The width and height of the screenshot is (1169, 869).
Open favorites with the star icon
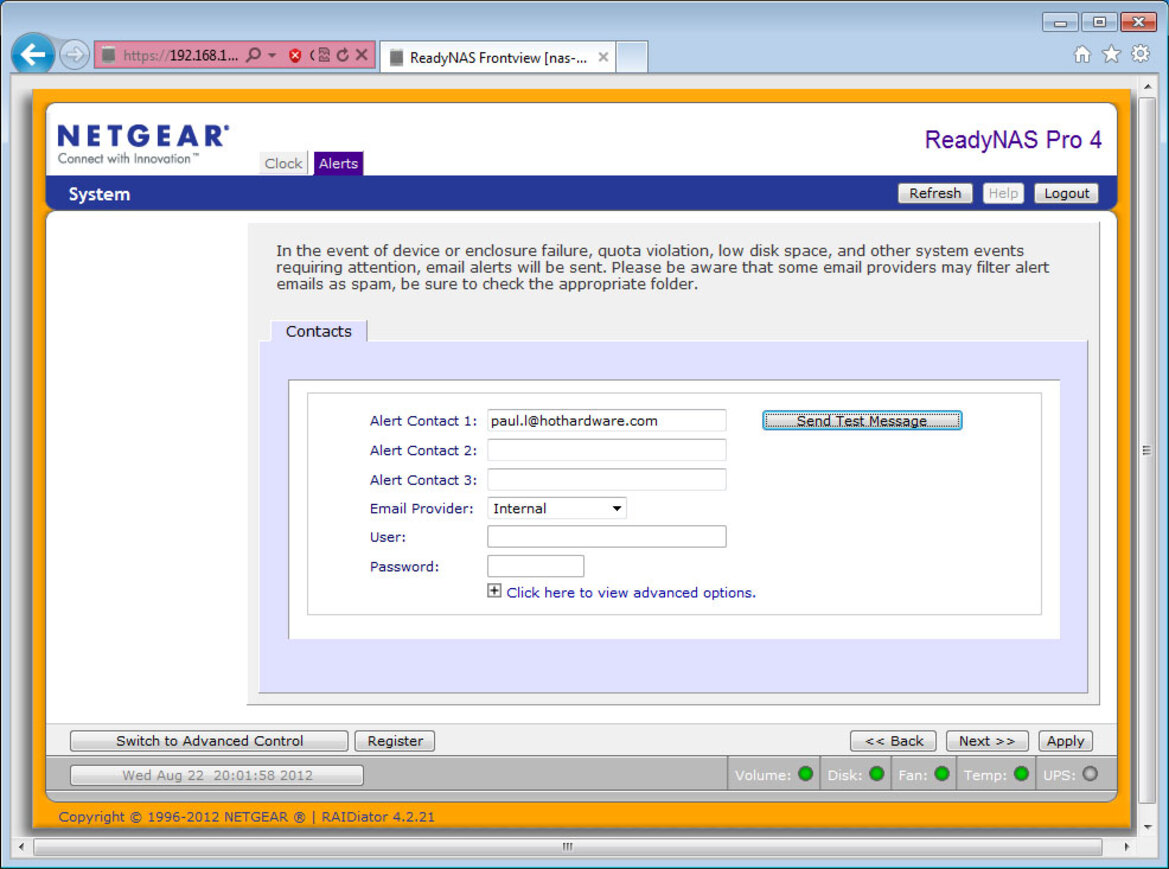(1111, 54)
